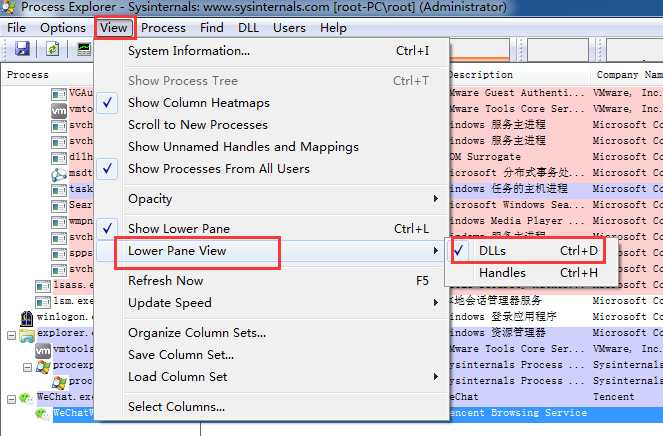Click the lsm.exe process icon

pos(43,302)
